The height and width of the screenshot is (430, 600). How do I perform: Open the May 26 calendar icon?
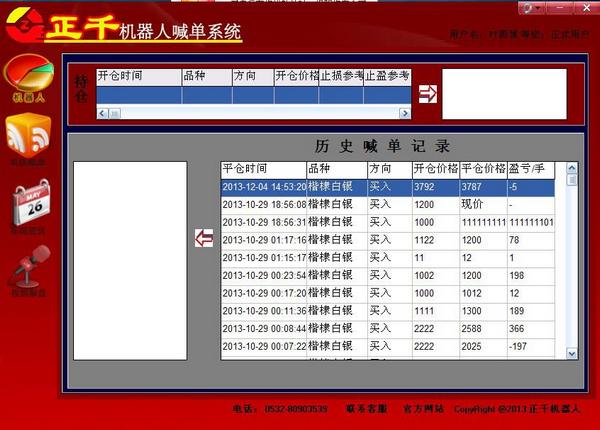31,205
